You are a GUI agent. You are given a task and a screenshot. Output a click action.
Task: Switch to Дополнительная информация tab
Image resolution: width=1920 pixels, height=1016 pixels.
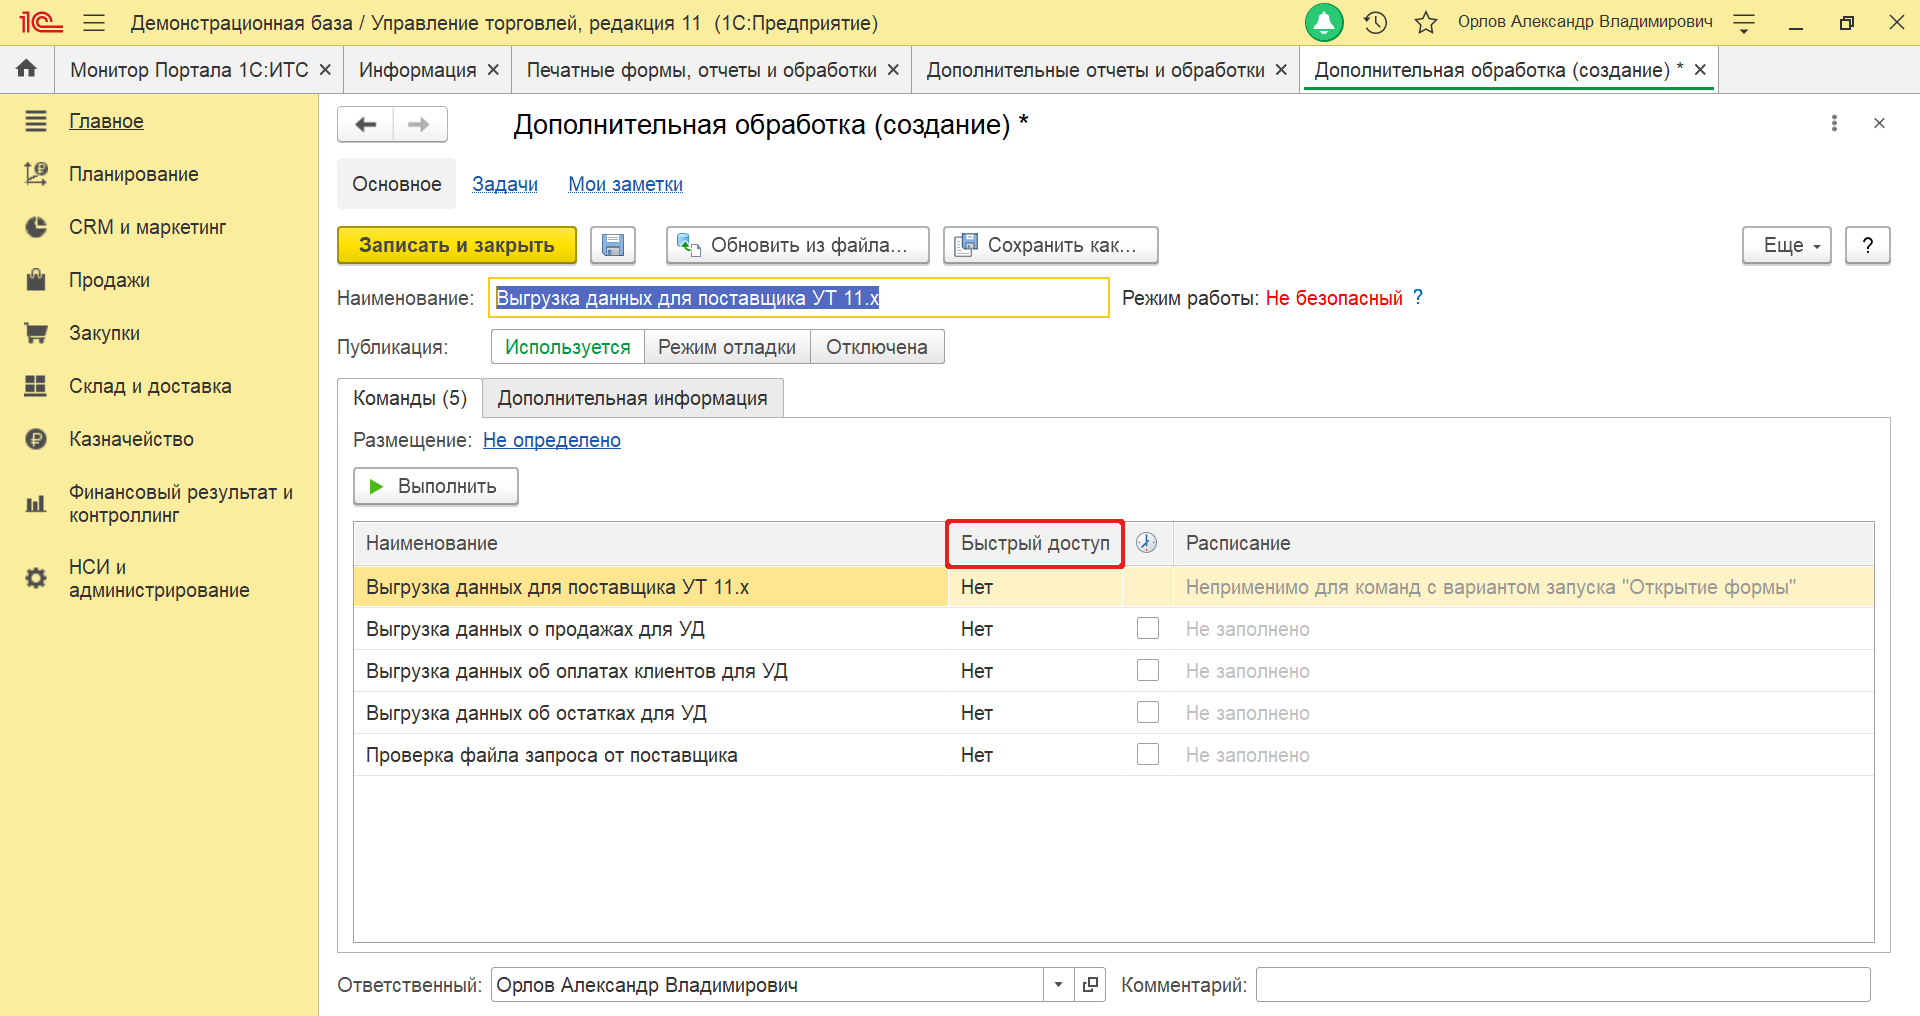(632, 398)
